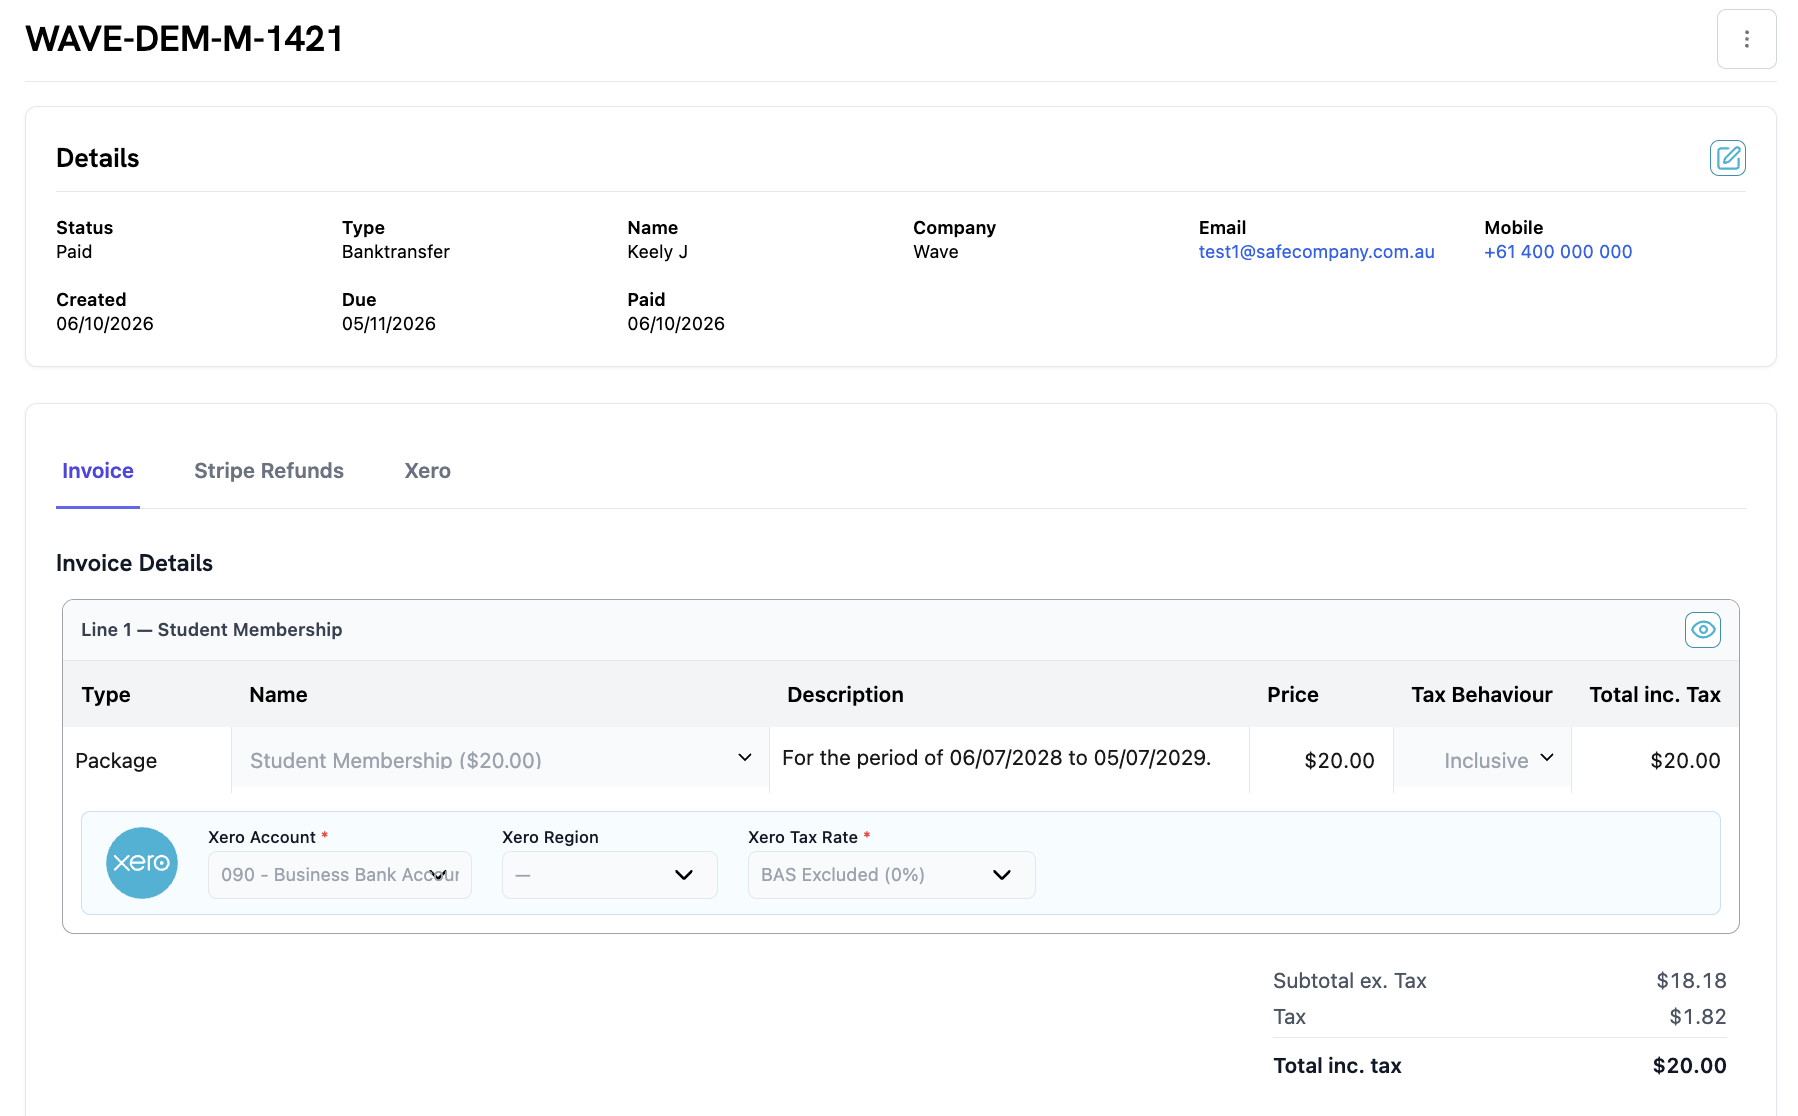Switch to the Xero tab
Screen dimensions: 1798x1116
pos(427,471)
